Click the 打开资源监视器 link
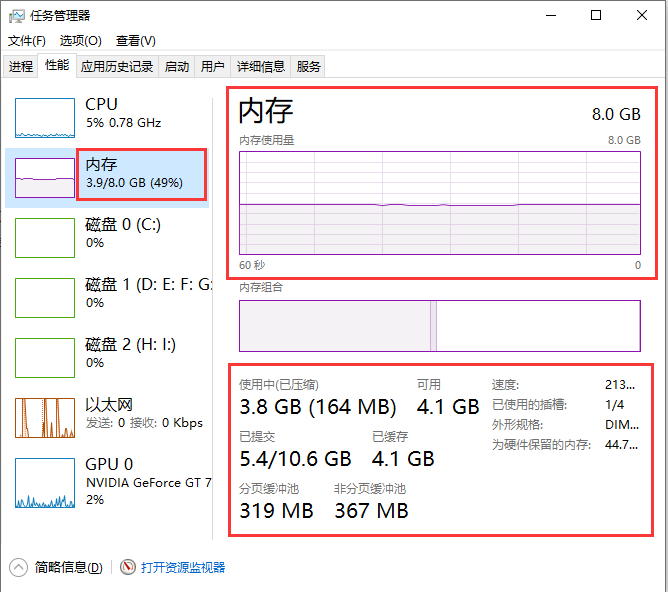The height and width of the screenshot is (592, 668). pos(183,567)
